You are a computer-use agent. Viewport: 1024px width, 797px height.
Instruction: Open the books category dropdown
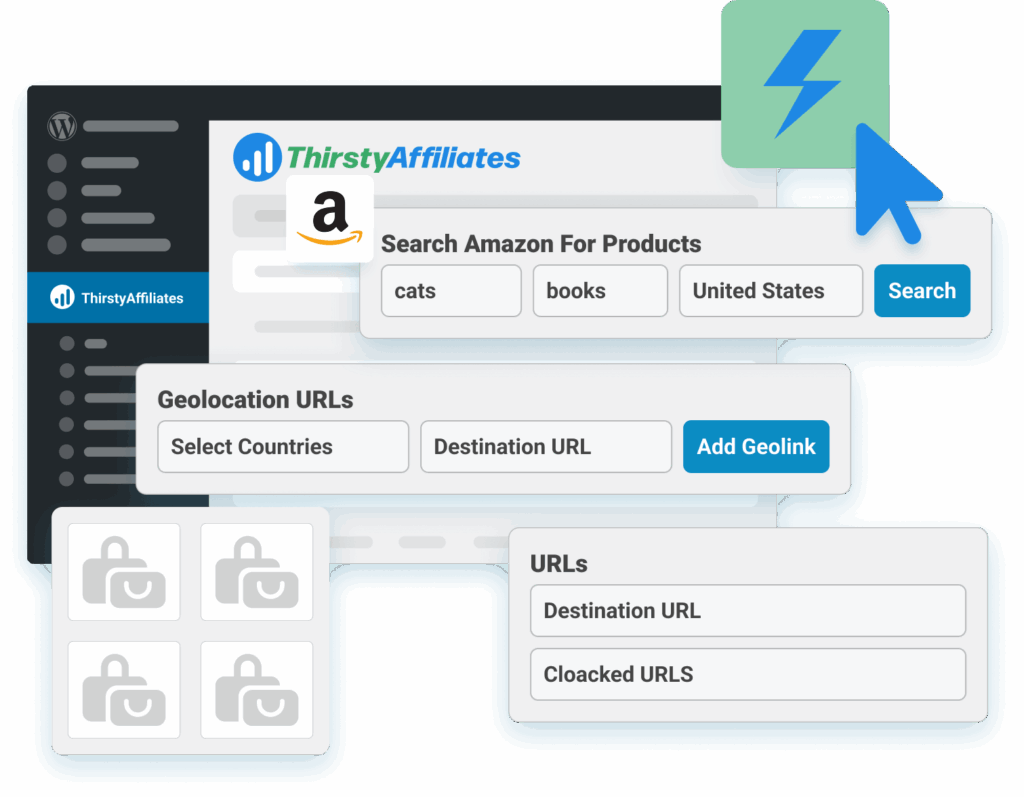pos(600,291)
